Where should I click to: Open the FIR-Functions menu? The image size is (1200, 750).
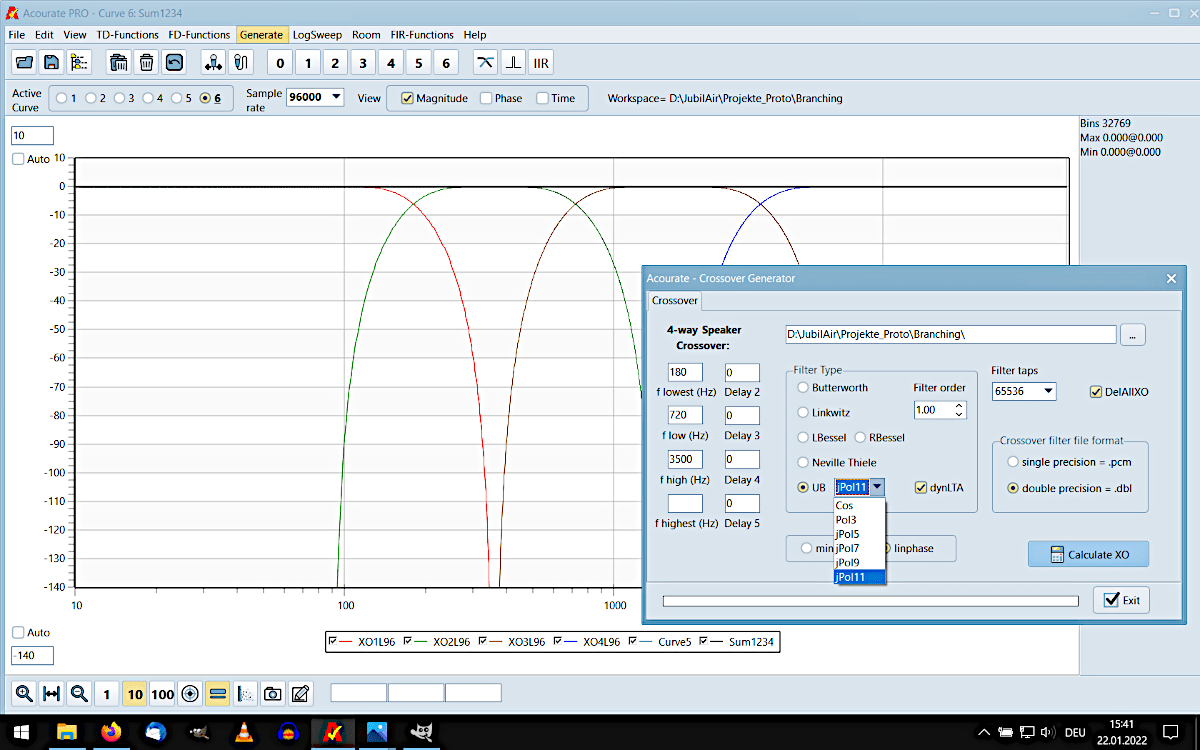pos(422,35)
